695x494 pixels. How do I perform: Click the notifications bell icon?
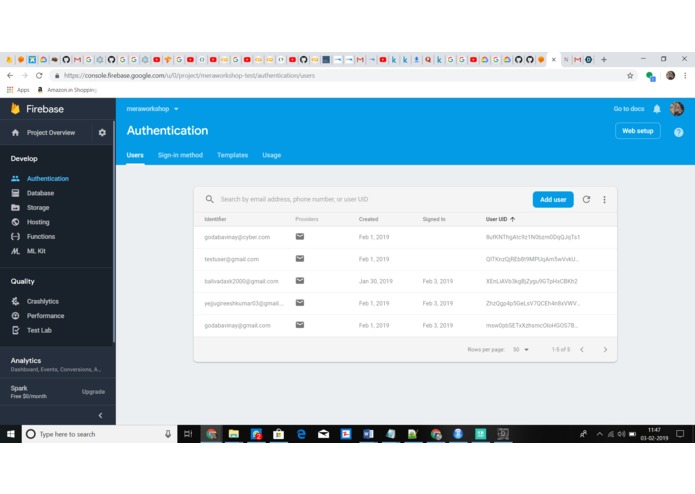click(657, 109)
